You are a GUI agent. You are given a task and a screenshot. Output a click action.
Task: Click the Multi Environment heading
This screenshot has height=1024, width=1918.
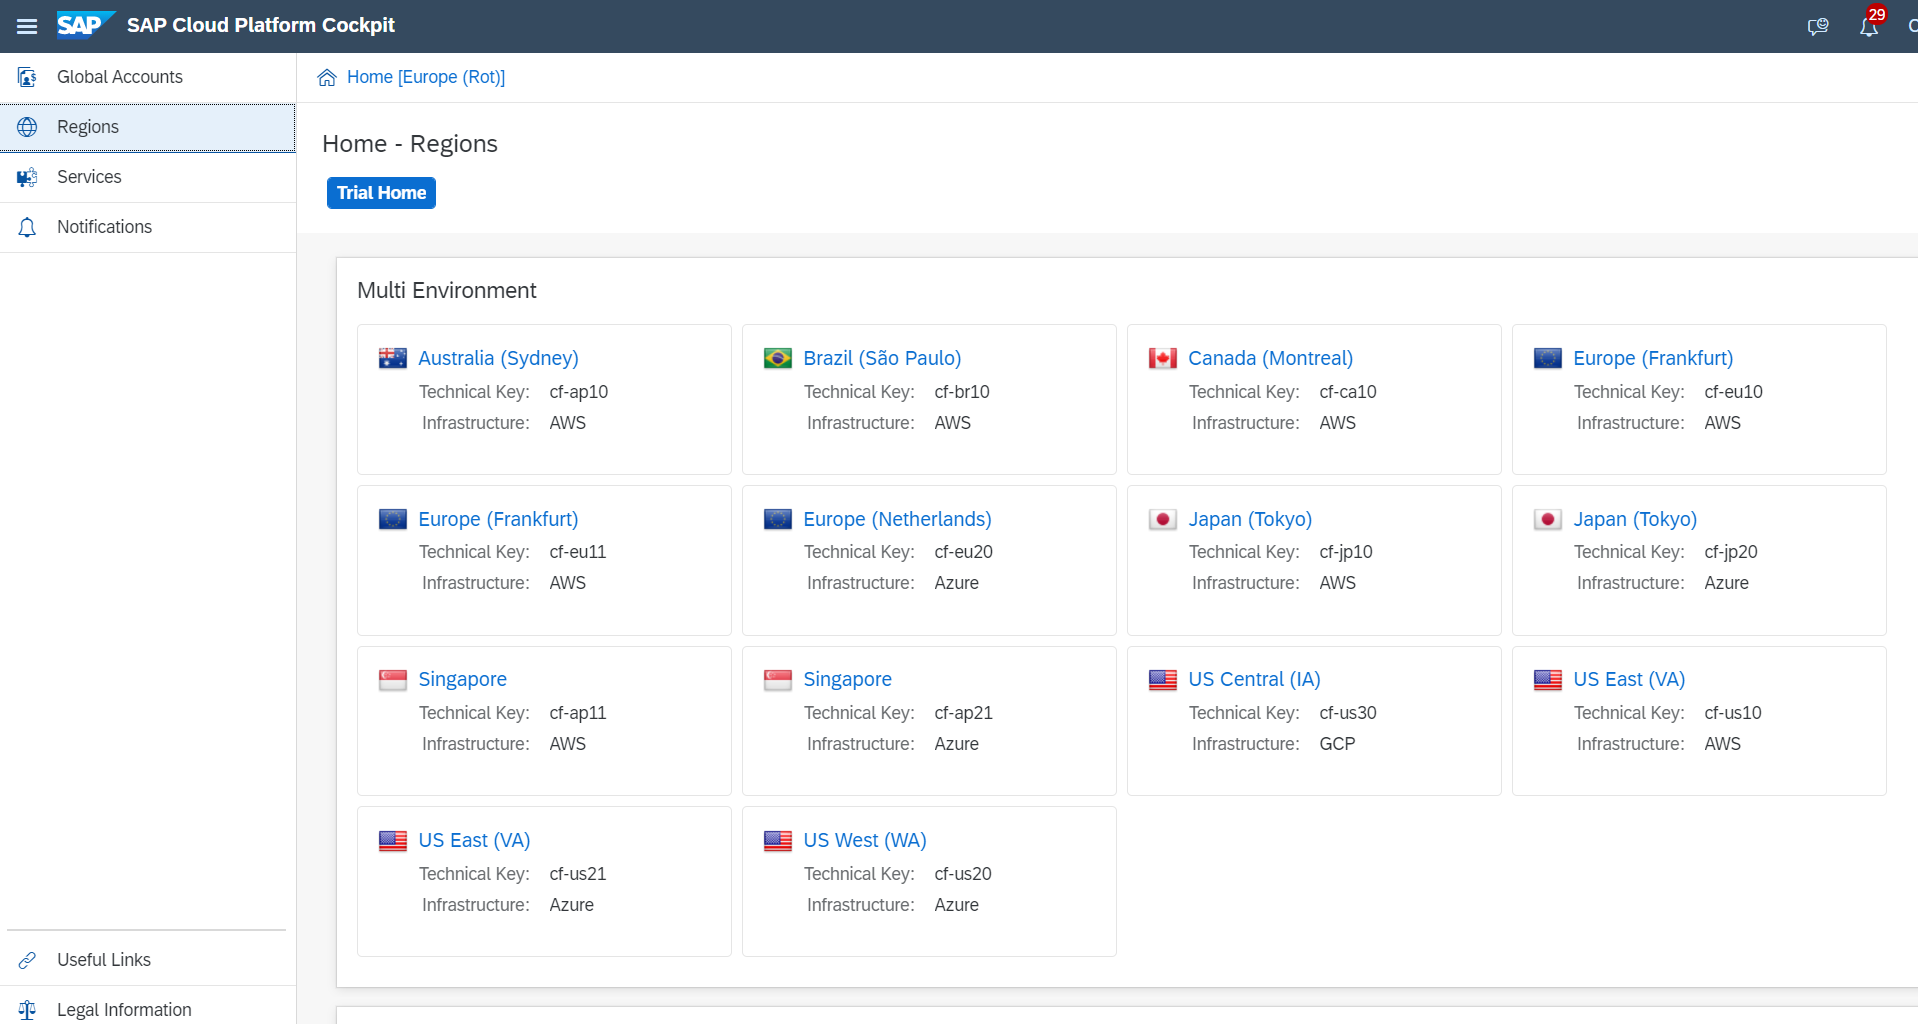(447, 290)
